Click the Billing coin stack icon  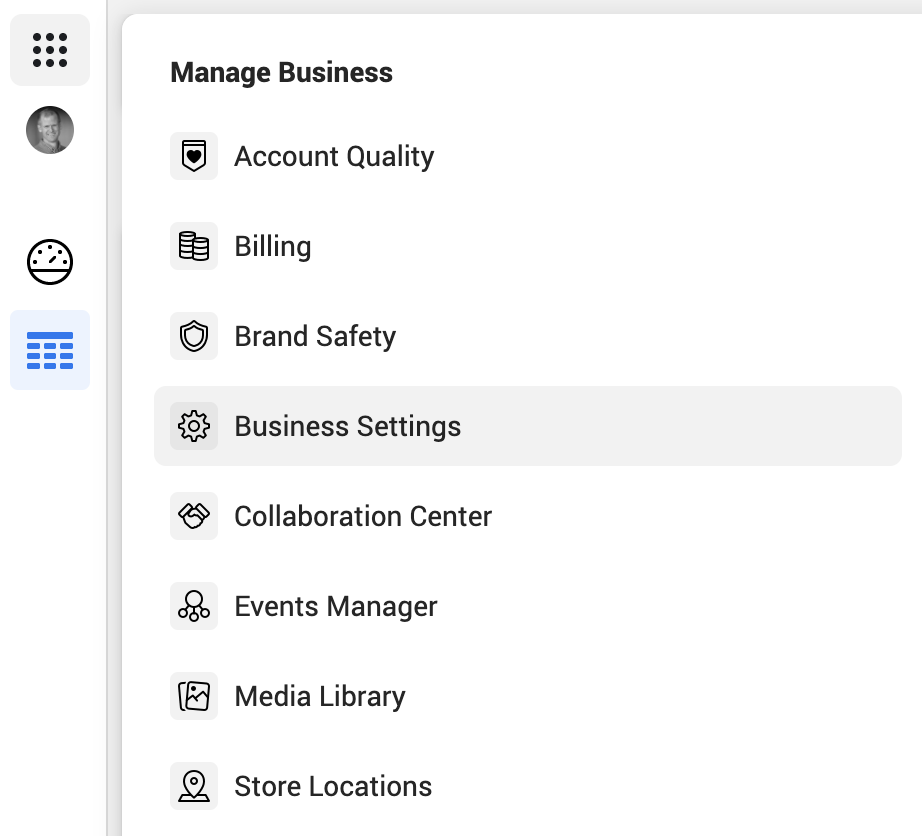[x=194, y=246]
